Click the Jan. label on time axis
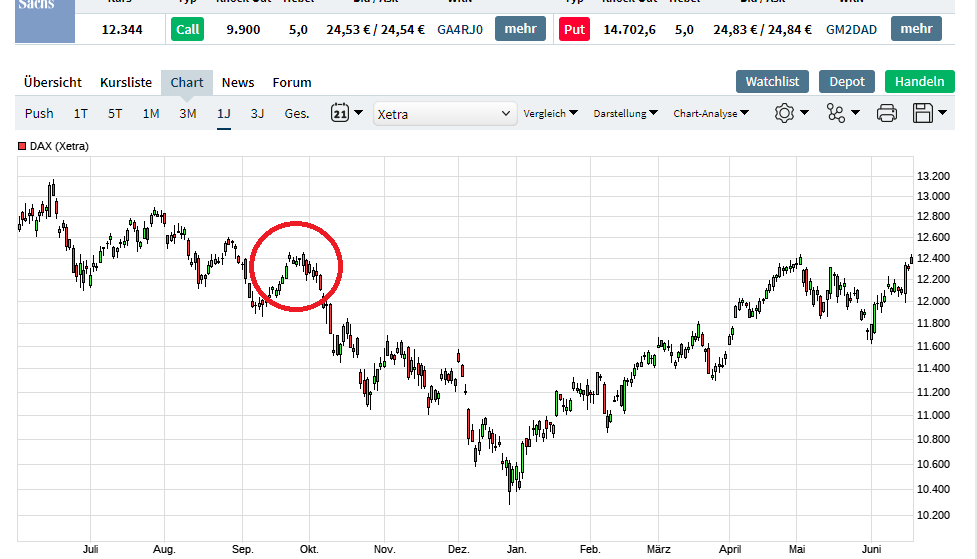 517,549
